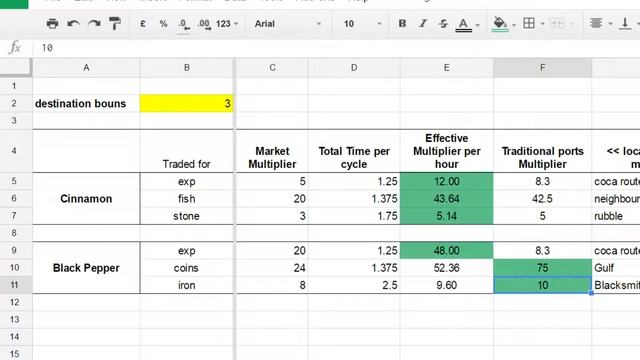Click the Print icon

coord(52,24)
